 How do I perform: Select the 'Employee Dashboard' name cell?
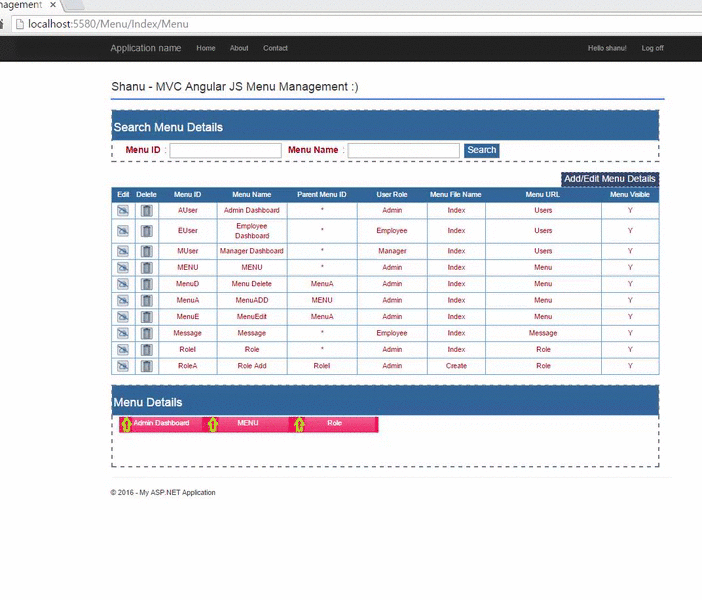coord(252,231)
